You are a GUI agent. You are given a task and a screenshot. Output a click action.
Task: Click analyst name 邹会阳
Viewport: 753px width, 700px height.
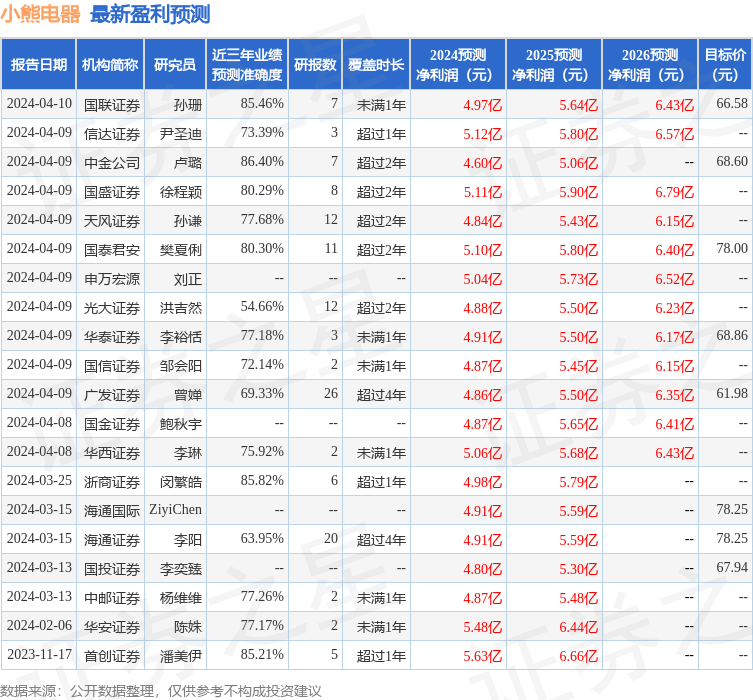181,366
